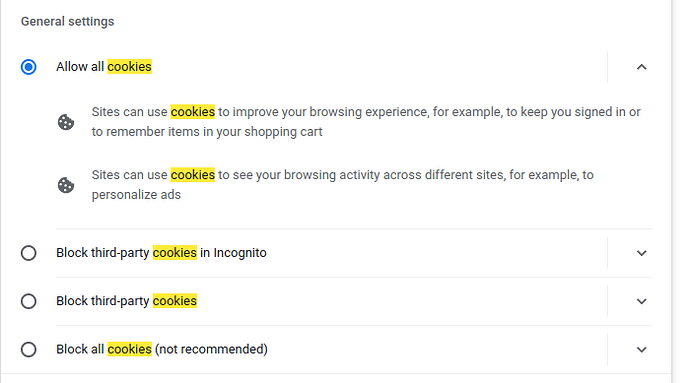Expand the Block third-party cookies row arrow
The width and height of the screenshot is (690, 383).
coord(642,301)
